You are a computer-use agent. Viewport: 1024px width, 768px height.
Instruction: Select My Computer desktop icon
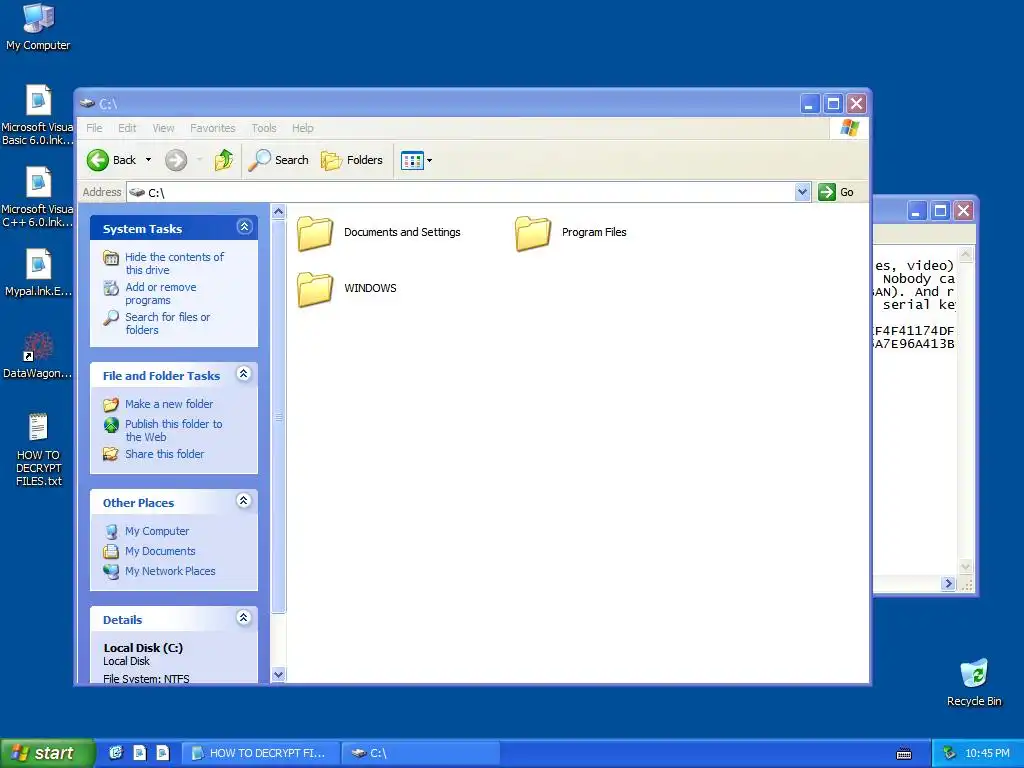point(38,27)
